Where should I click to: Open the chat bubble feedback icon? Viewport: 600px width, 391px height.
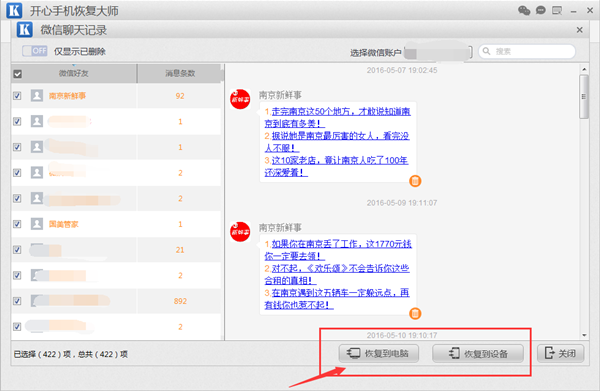(x=540, y=10)
